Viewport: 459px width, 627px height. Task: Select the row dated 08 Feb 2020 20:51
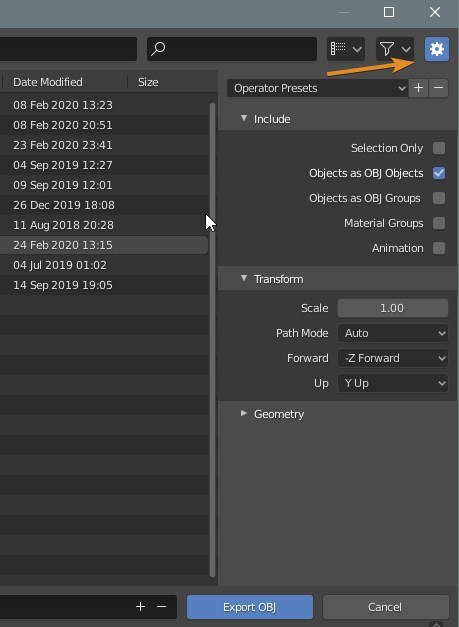click(x=104, y=125)
